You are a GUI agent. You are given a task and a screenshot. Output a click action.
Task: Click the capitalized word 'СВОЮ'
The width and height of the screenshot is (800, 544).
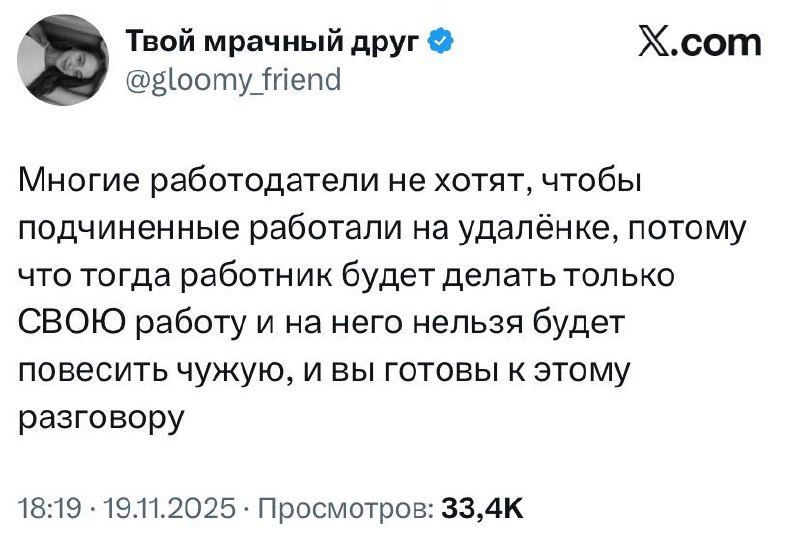click(69, 324)
